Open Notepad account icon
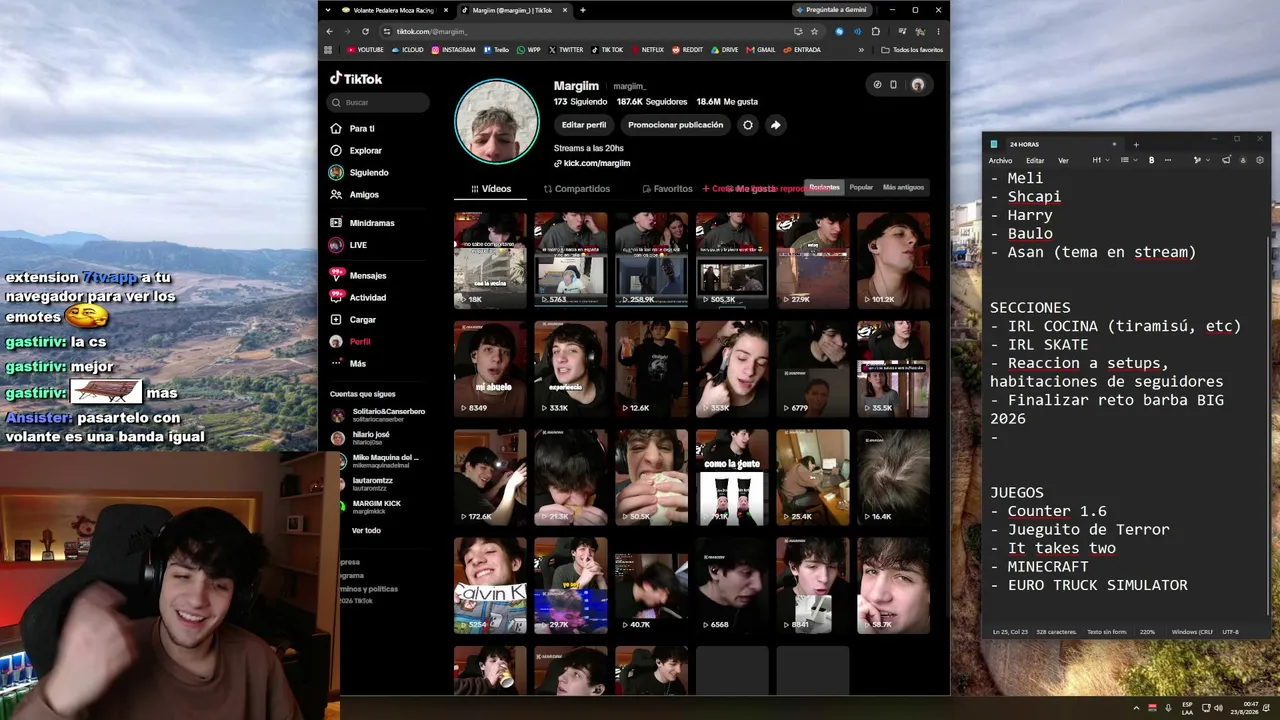 tap(1243, 160)
